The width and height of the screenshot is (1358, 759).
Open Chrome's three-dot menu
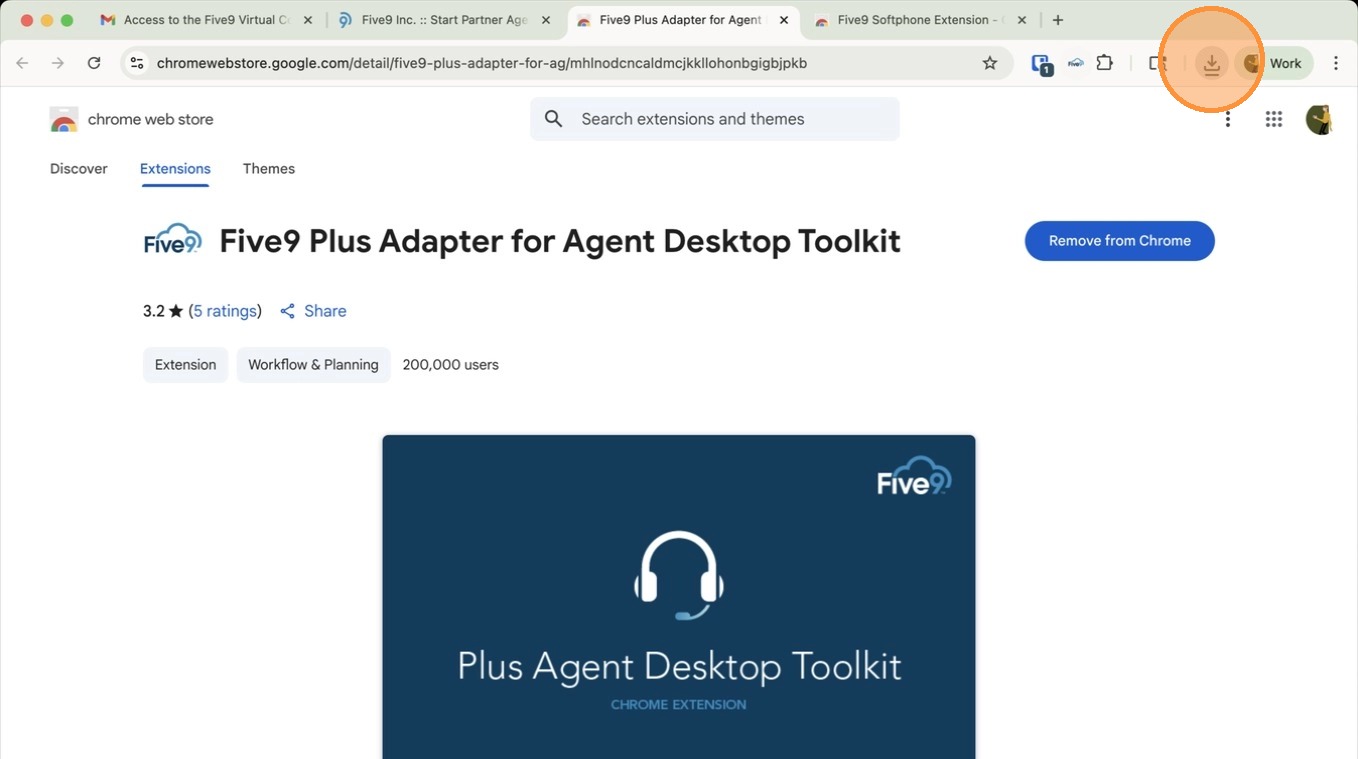(x=1336, y=63)
